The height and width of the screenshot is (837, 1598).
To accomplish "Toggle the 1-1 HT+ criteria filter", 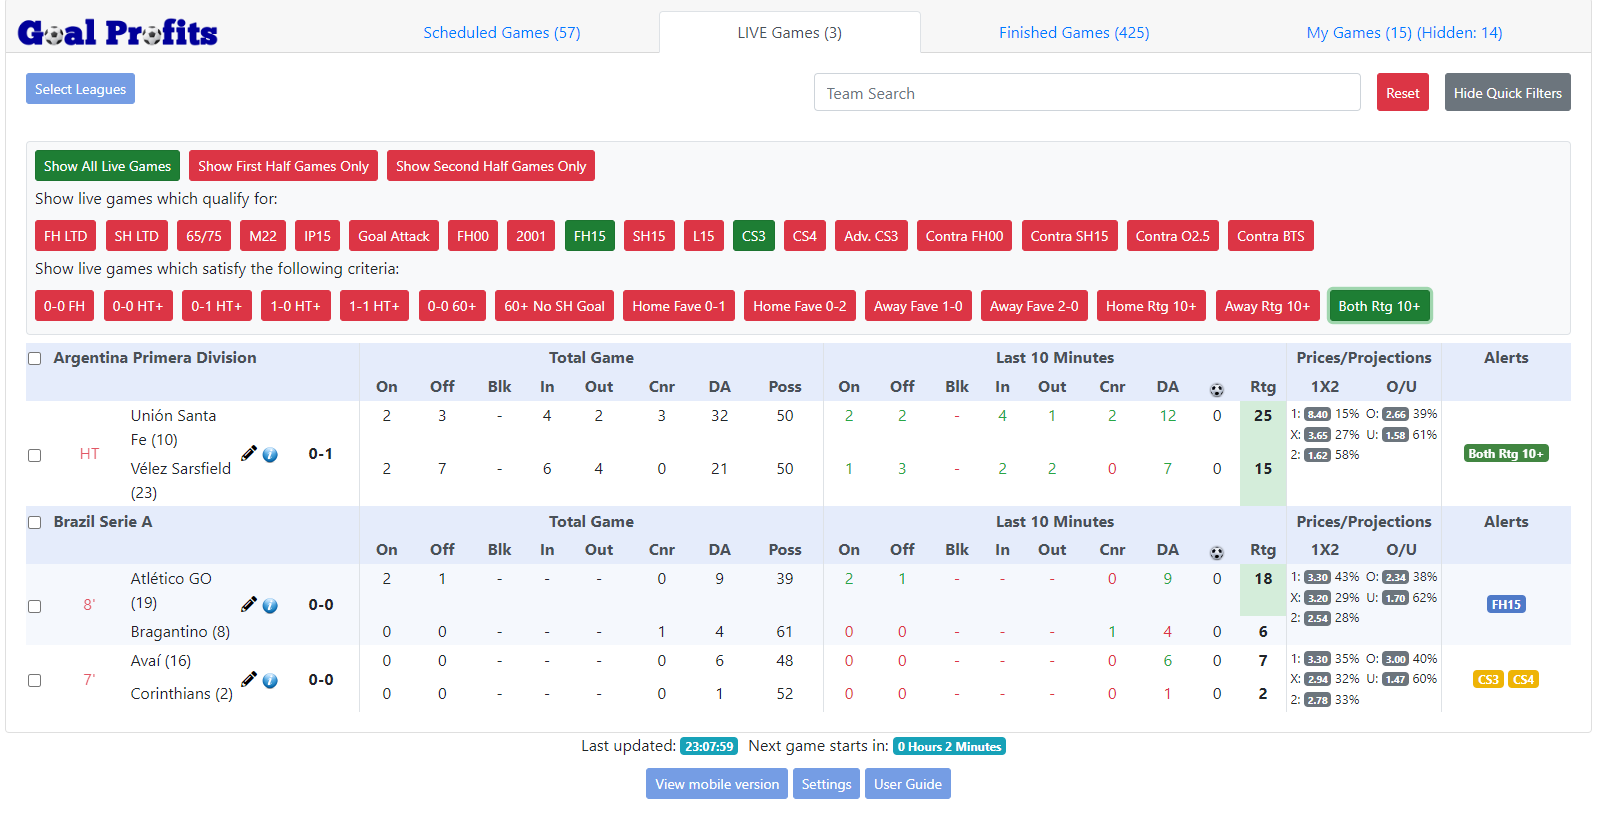I will click(x=374, y=306).
